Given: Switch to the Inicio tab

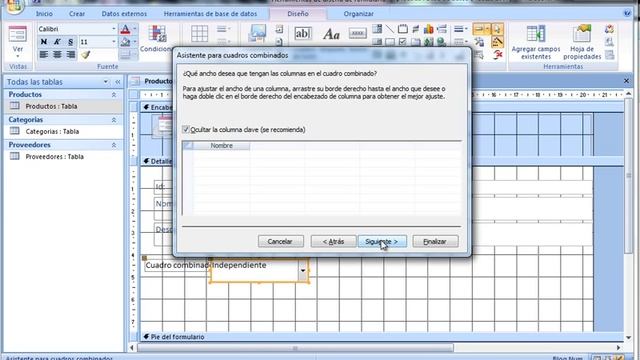Looking at the screenshot, I should click(44, 14).
